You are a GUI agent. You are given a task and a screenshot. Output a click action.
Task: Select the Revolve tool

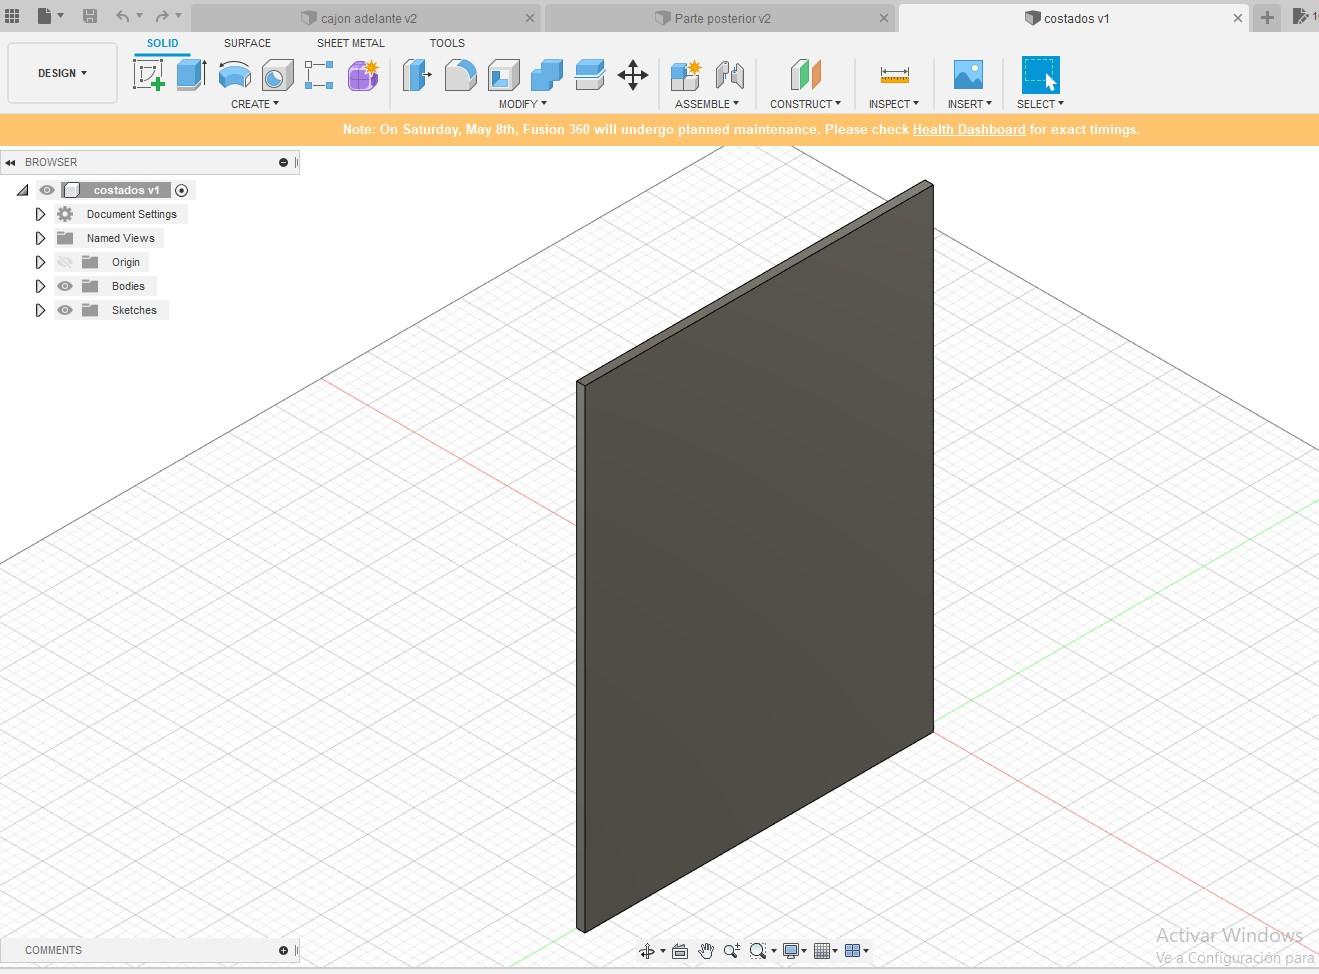[234, 75]
